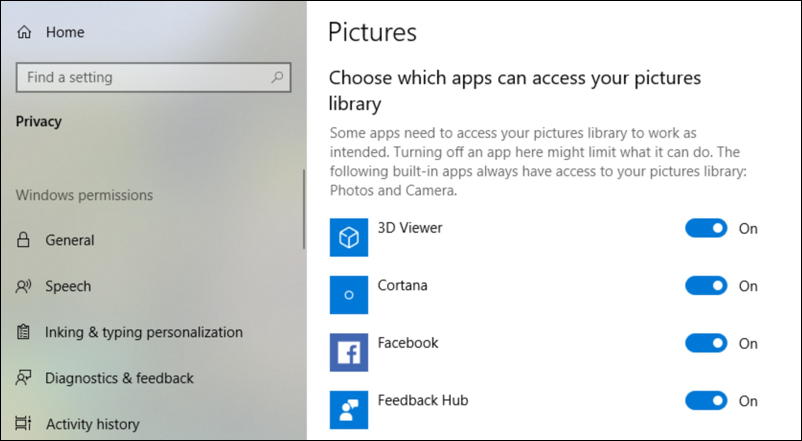Click the Diagnostics & feedback icon
The image size is (802, 441).
click(24, 378)
